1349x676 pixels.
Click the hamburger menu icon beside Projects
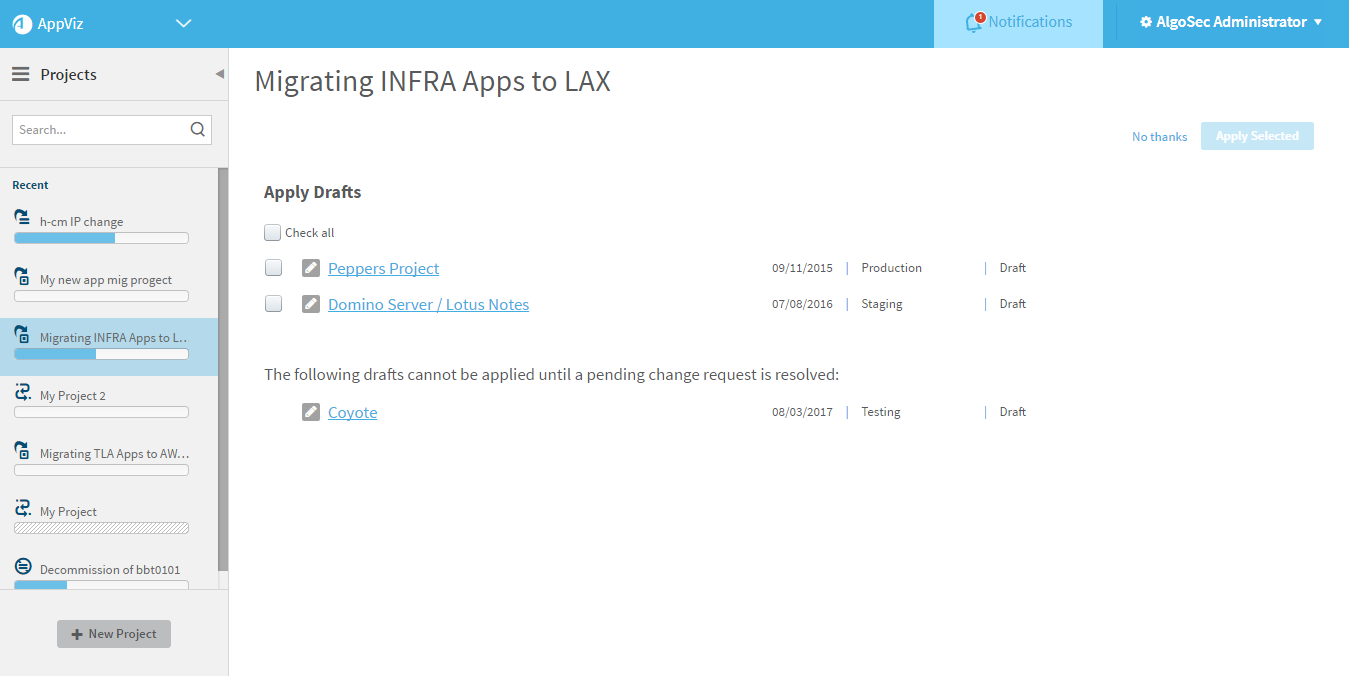coord(20,75)
